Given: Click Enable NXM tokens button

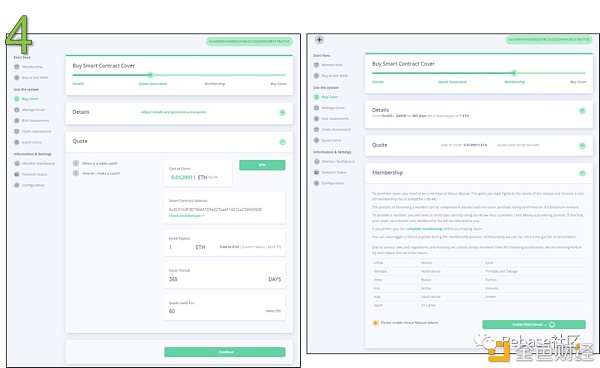Looking at the screenshot, I should [534, 324].
